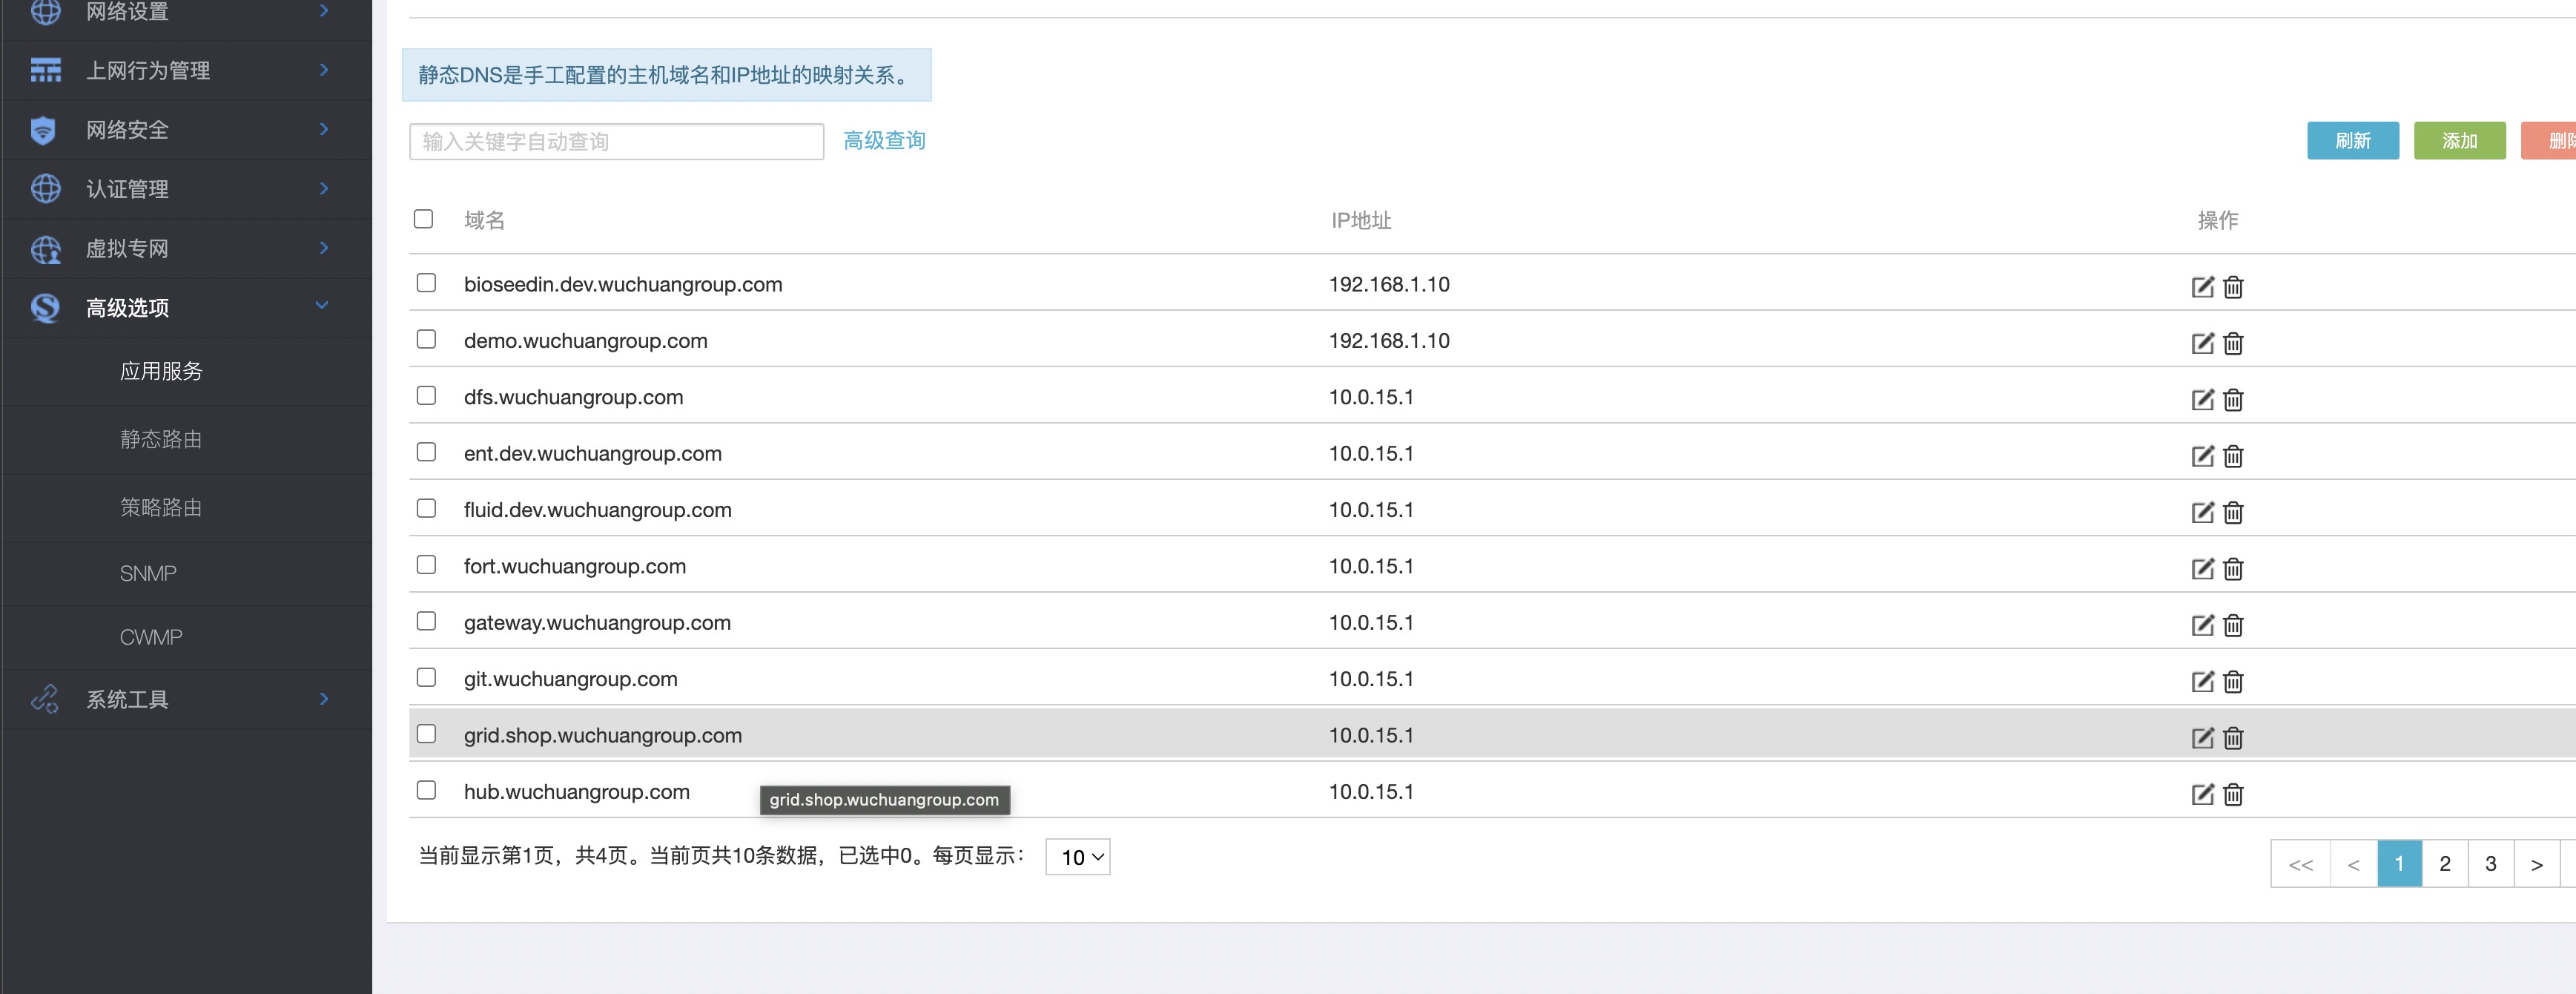The image size is (2576, 994).
Task: Click the 网络安全 shield icon in the sidebar
Action: 43,130
